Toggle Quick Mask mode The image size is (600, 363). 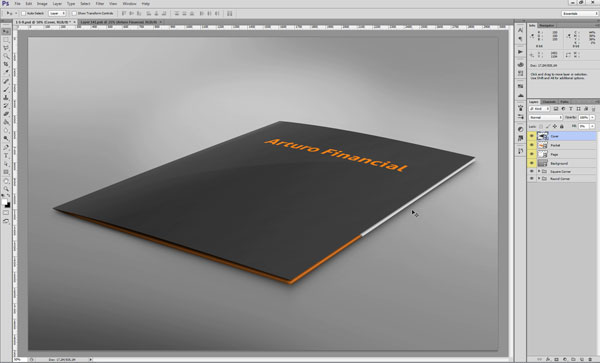click(6, 213)
